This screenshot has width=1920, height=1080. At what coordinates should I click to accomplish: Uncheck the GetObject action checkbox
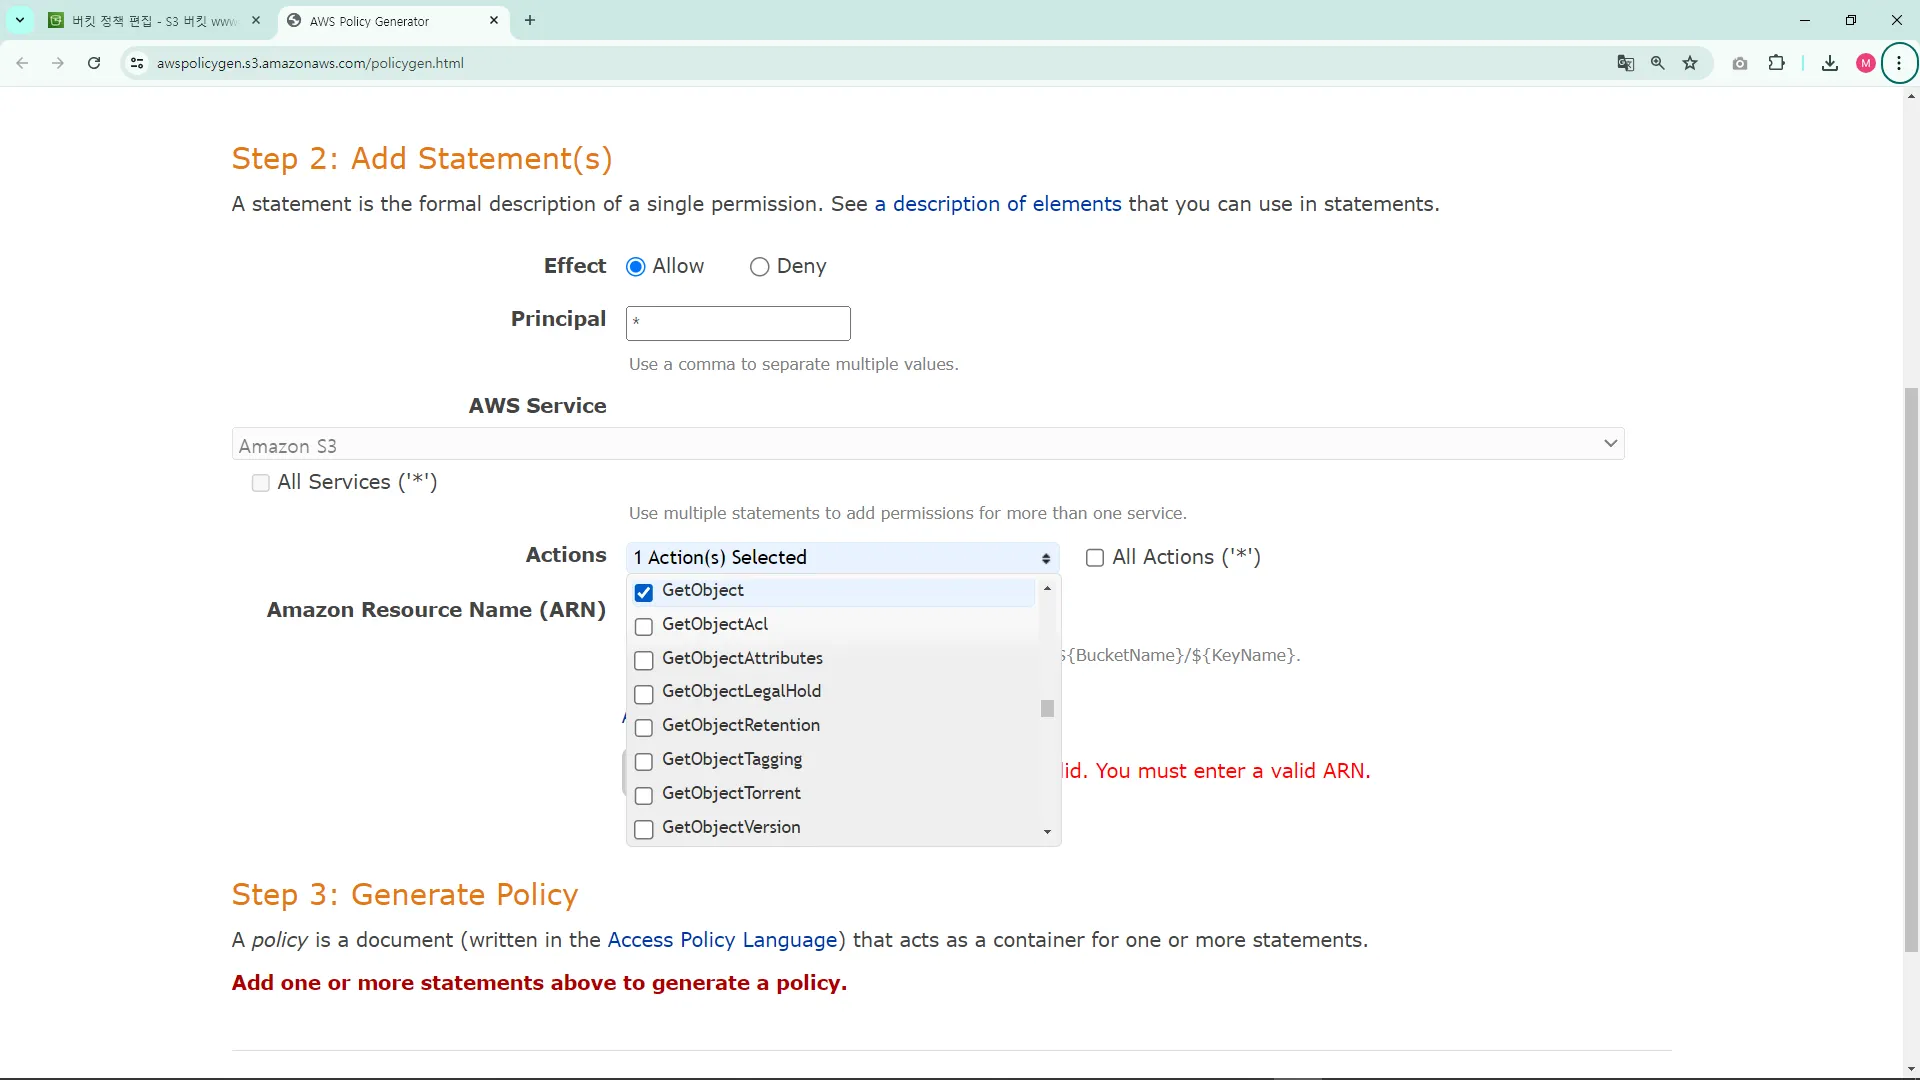[x=644, y=593]
